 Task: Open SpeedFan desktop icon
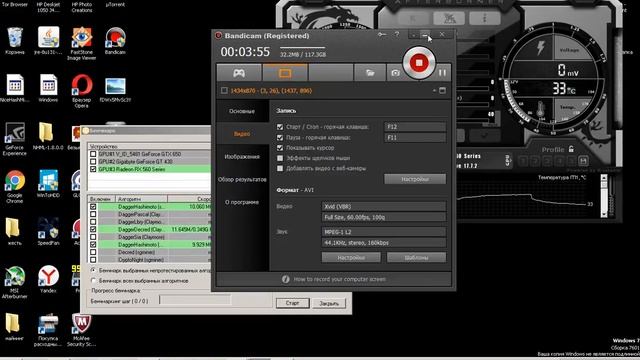pos(48,231)
